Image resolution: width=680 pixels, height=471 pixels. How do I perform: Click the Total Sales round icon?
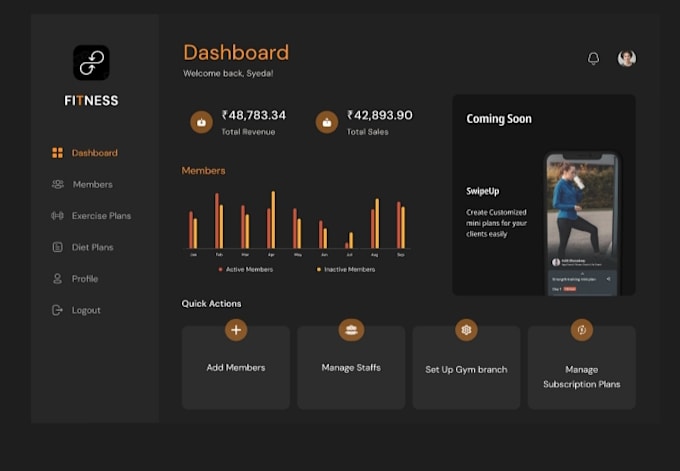point(327,122)
